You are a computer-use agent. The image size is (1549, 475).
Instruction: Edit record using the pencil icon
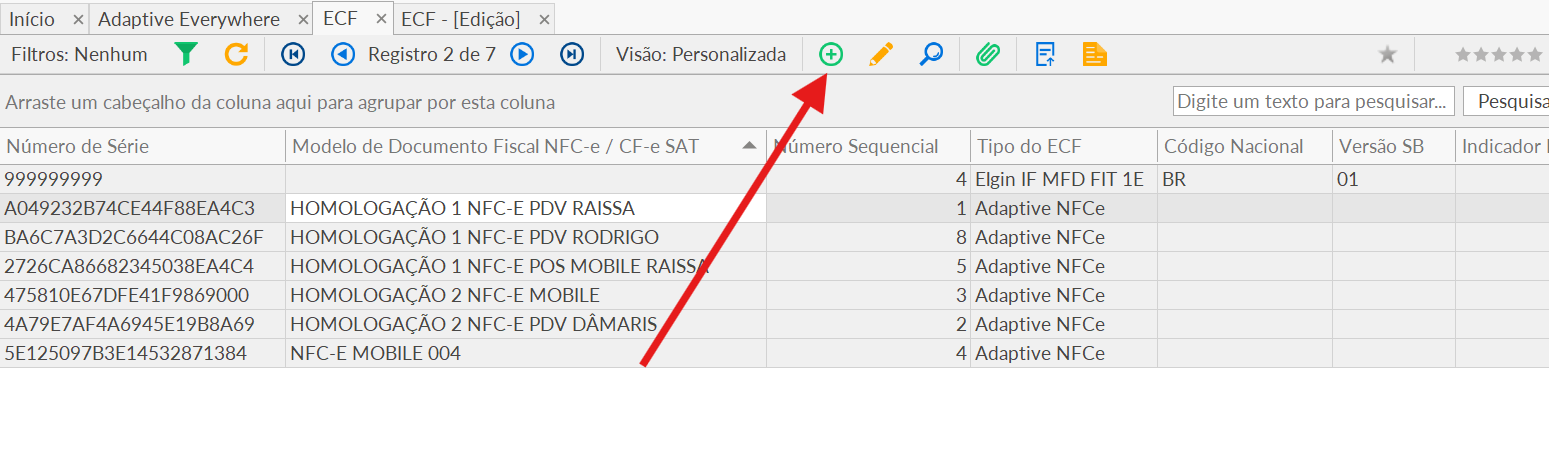[x=881, y=54]
